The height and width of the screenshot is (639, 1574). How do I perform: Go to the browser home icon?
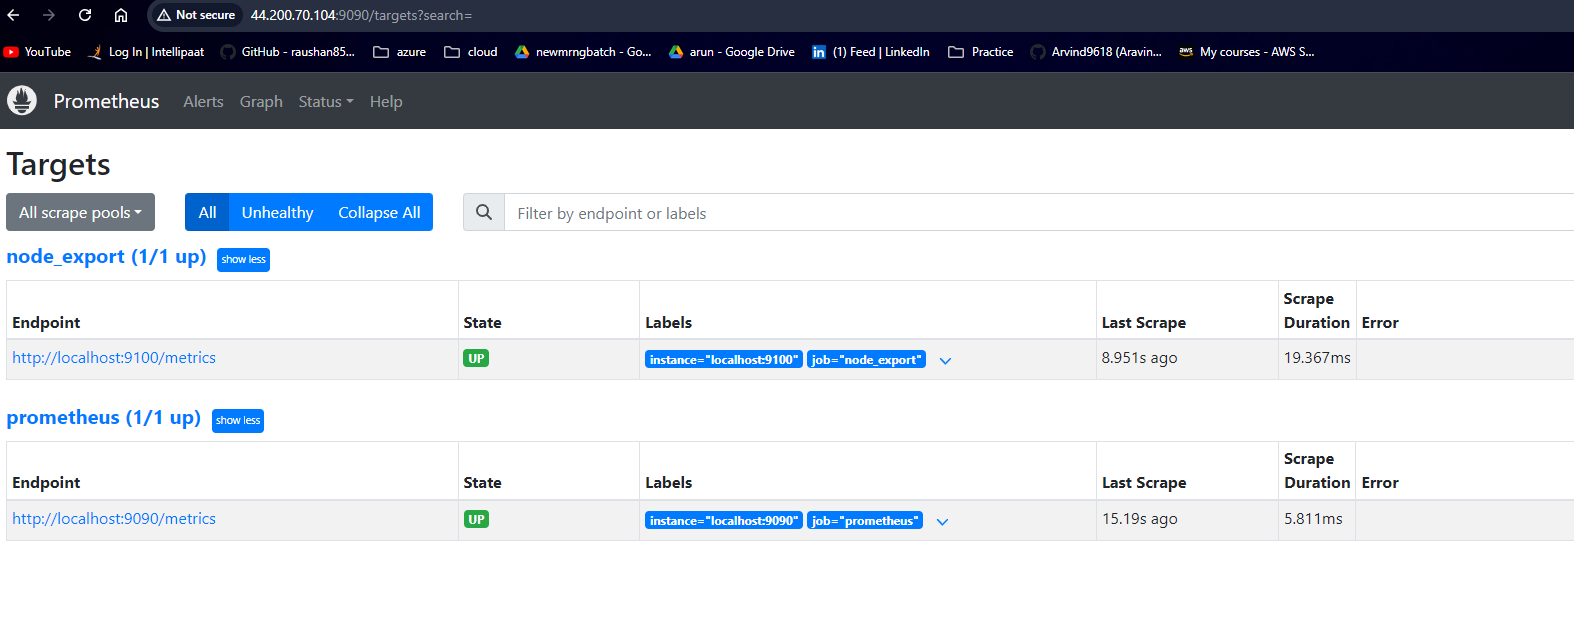pos(121,15)
